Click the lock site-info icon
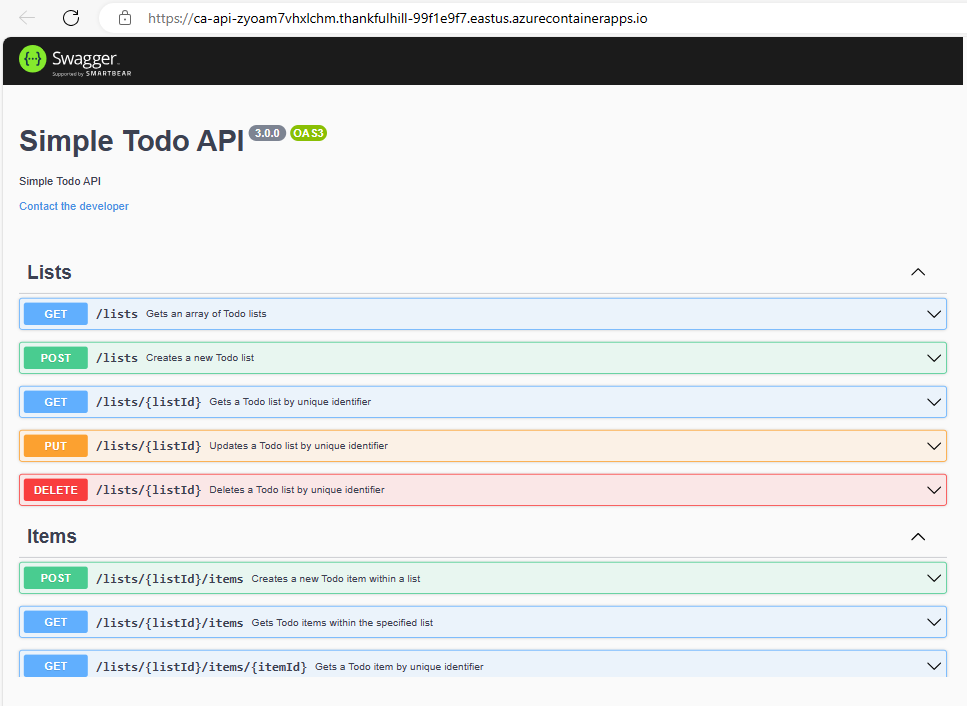Image resolution: width=967 pixels, height=706 pixels. (x=125, y=18)
